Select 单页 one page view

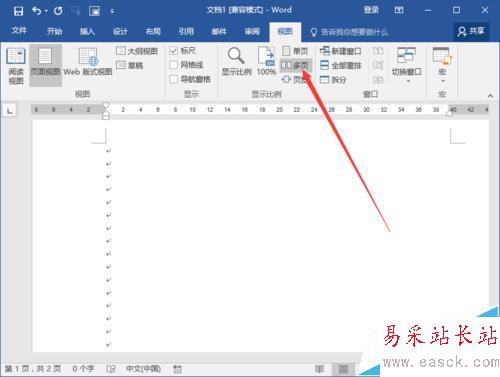click(x=295, y=51)
